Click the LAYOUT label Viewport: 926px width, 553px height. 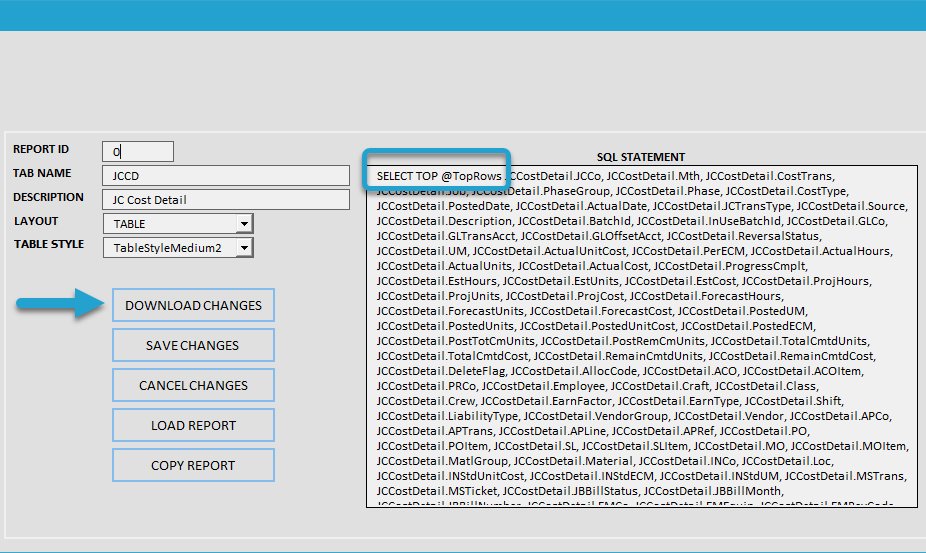36,221
